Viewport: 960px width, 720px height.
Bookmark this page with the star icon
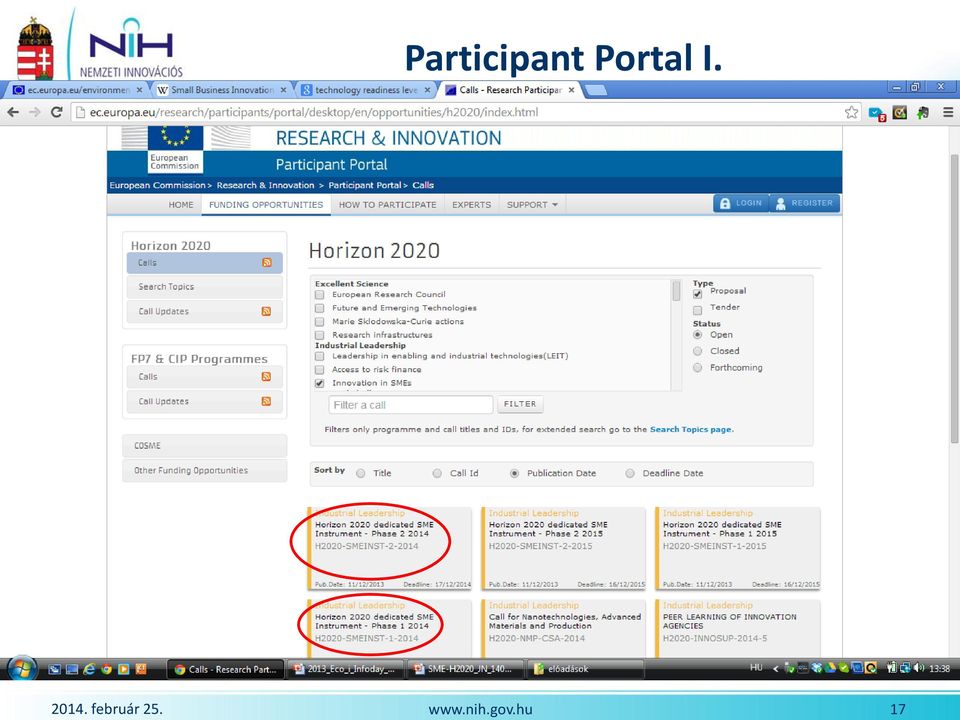click(852, 112)
